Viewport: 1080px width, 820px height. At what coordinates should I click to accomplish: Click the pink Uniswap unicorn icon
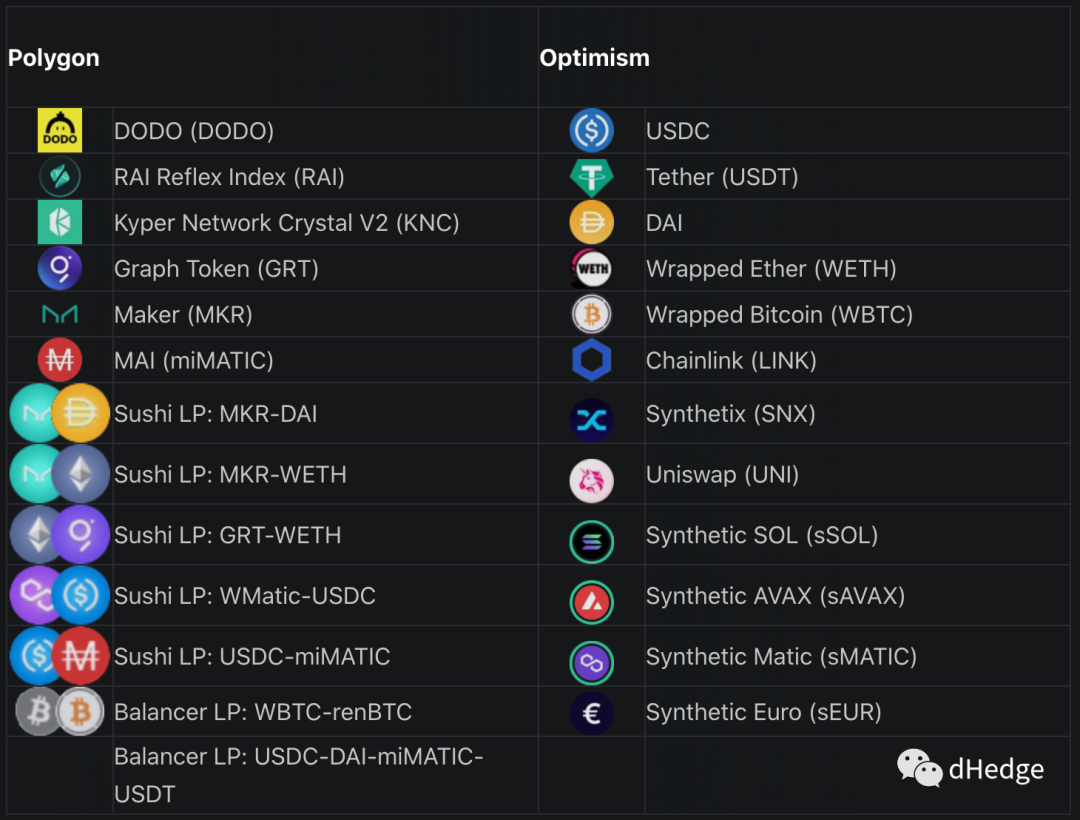coord(592,481)
